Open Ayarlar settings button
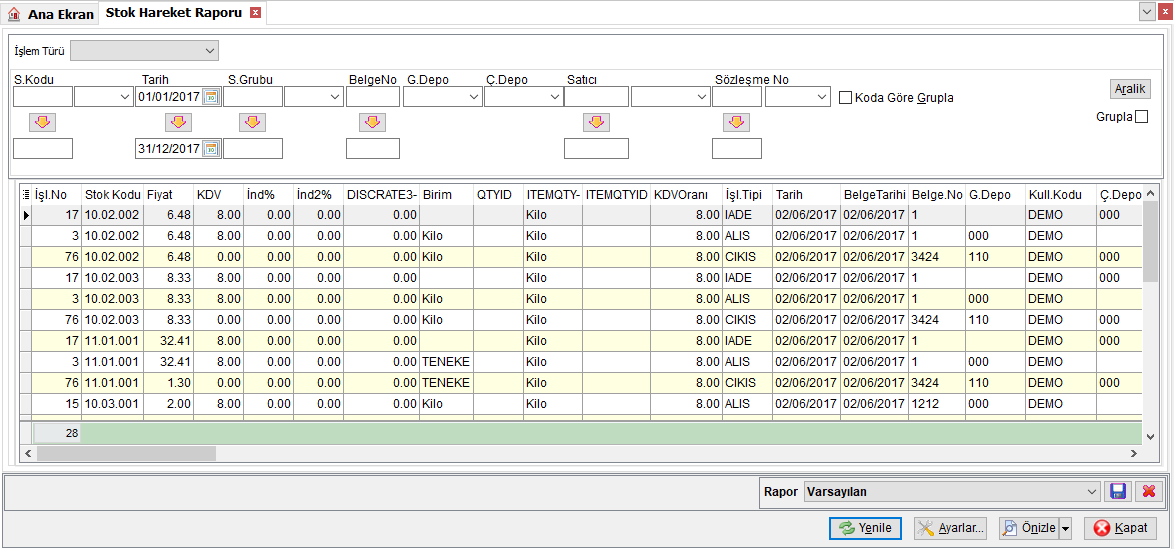Viewport: 1174px width, 549px height. [x=950, y=528]
